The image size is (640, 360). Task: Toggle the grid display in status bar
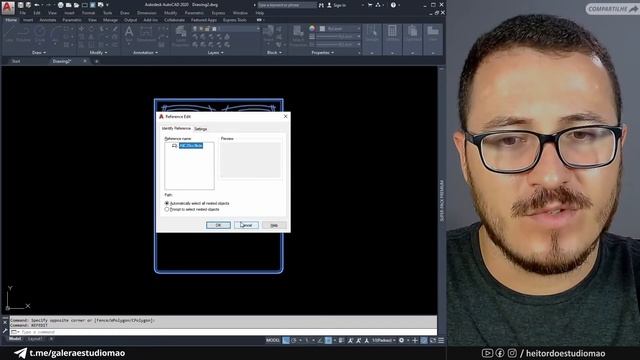coord(286,340)
